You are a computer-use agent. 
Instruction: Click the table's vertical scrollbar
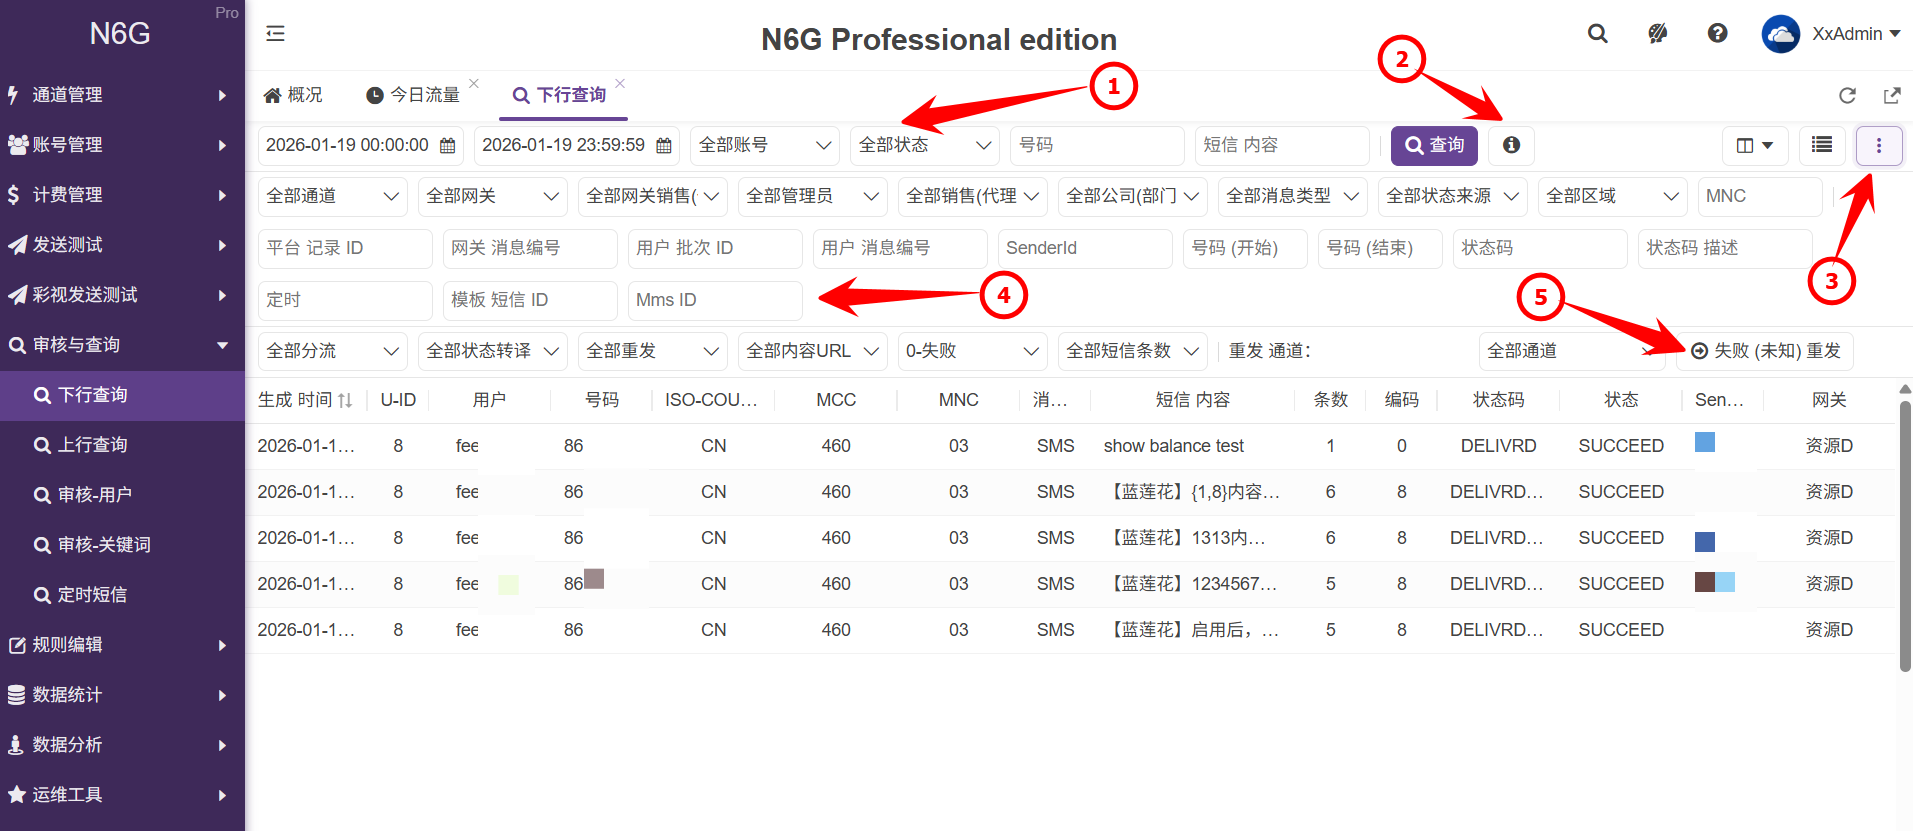1905,535
